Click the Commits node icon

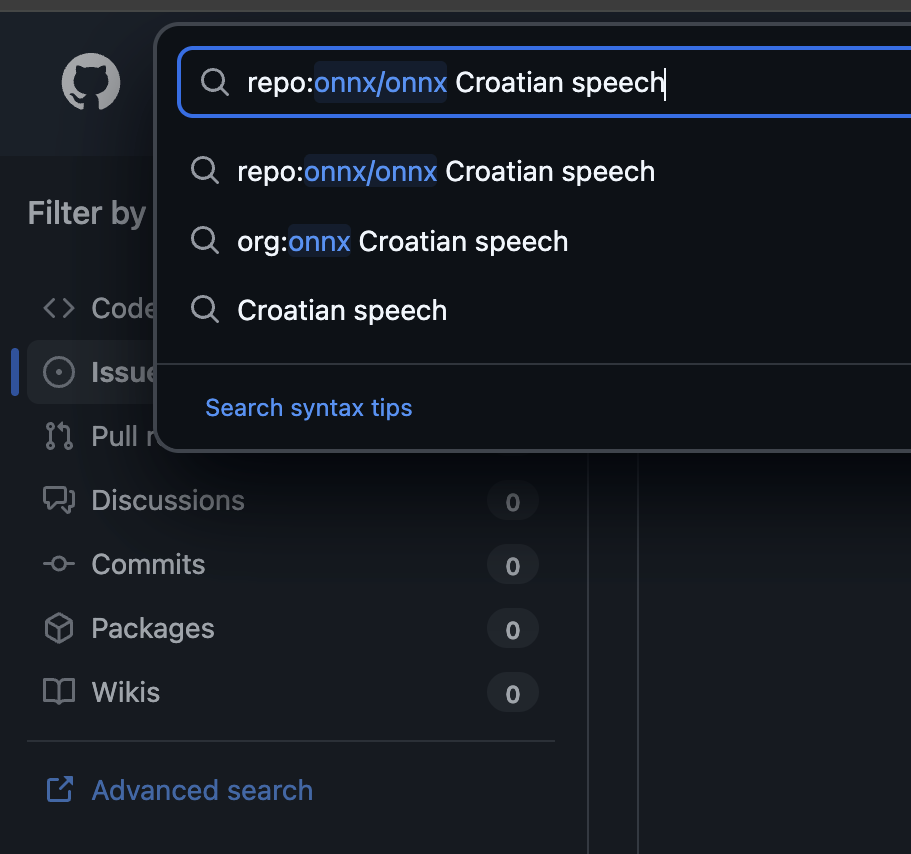click(x=59, y=564)
